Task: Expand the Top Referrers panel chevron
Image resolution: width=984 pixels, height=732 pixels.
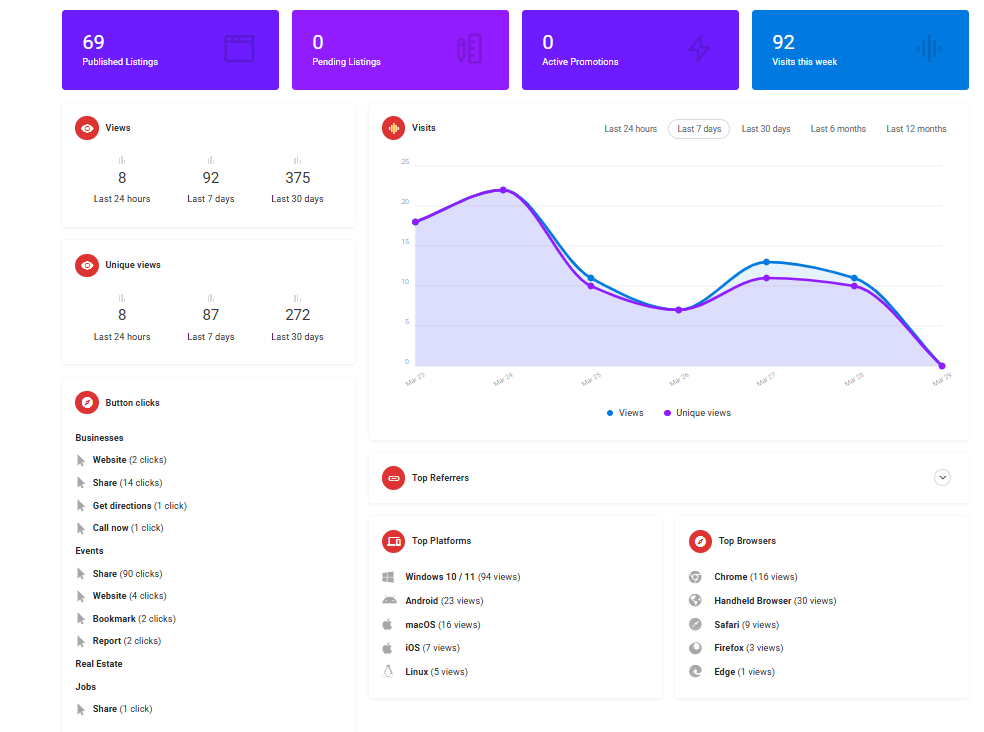Action: tap(942, 478)
